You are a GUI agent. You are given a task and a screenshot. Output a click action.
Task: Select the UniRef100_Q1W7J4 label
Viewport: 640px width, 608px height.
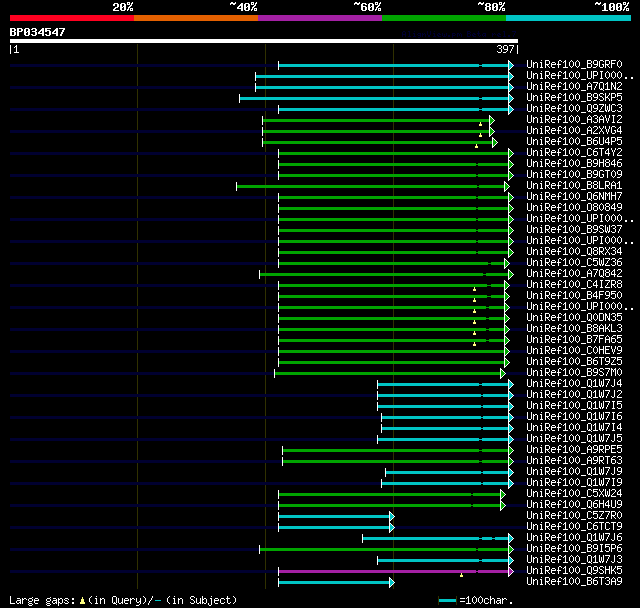[x=574, y=384]
